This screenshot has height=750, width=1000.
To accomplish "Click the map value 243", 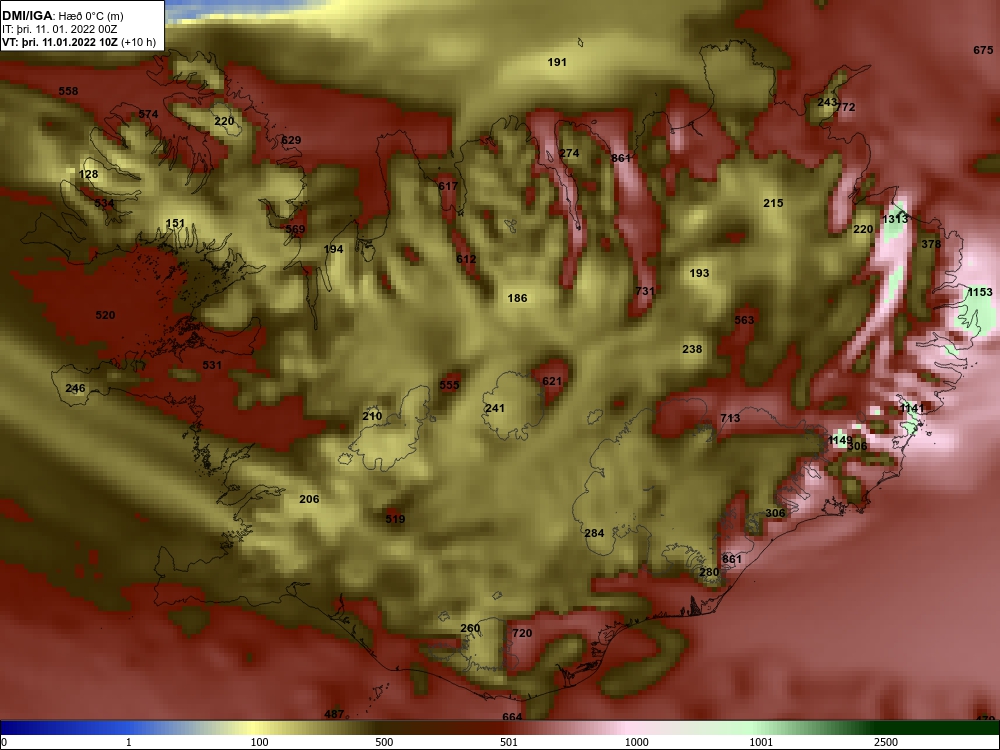I will 827,102.
